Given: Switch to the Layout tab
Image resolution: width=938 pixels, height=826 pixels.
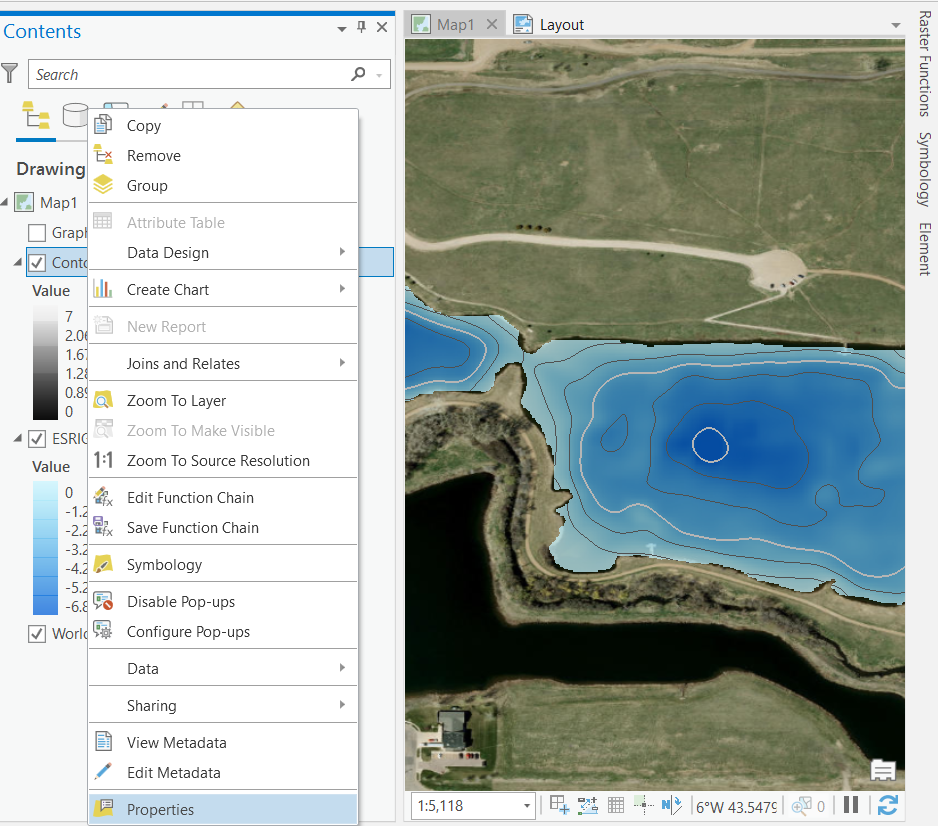Looking at the screenshot, I should [560, 23].
